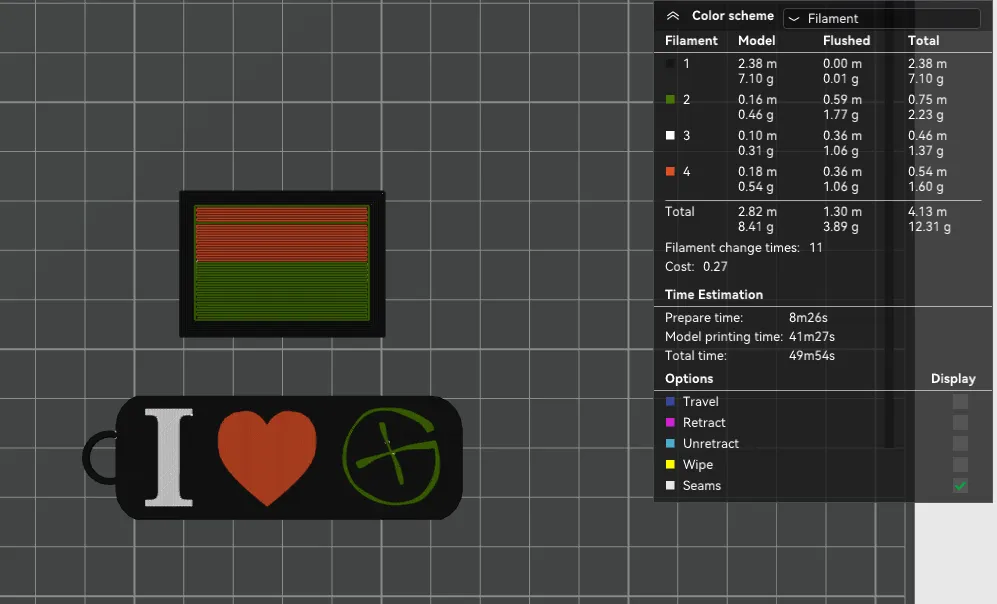Click the total flushed 1.30 m value
Viewport: 997px width, 604px height.
click(x=842, y=211)
